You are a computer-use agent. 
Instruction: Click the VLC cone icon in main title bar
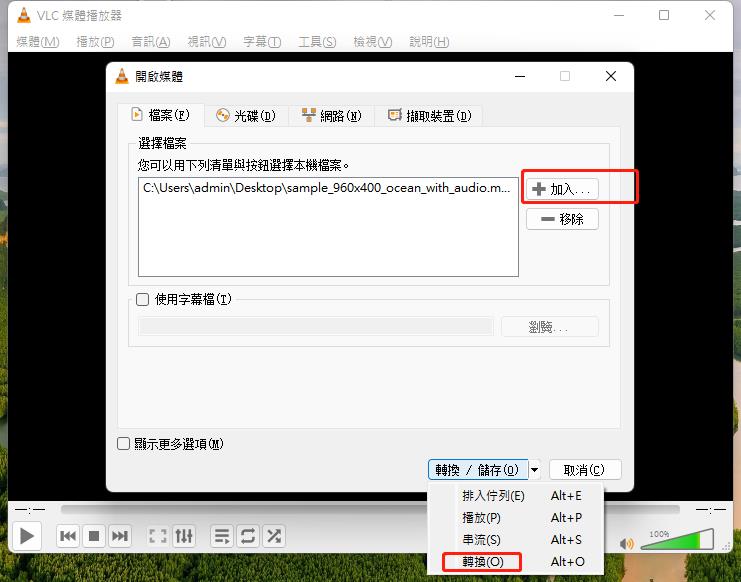24,15
